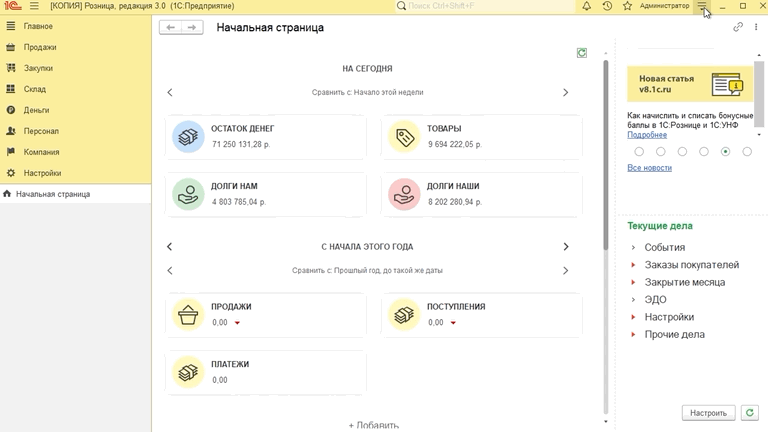Viewport: 768px width, 432px height.
Task: Open Настройки section in sidebar
Action: 75,173
